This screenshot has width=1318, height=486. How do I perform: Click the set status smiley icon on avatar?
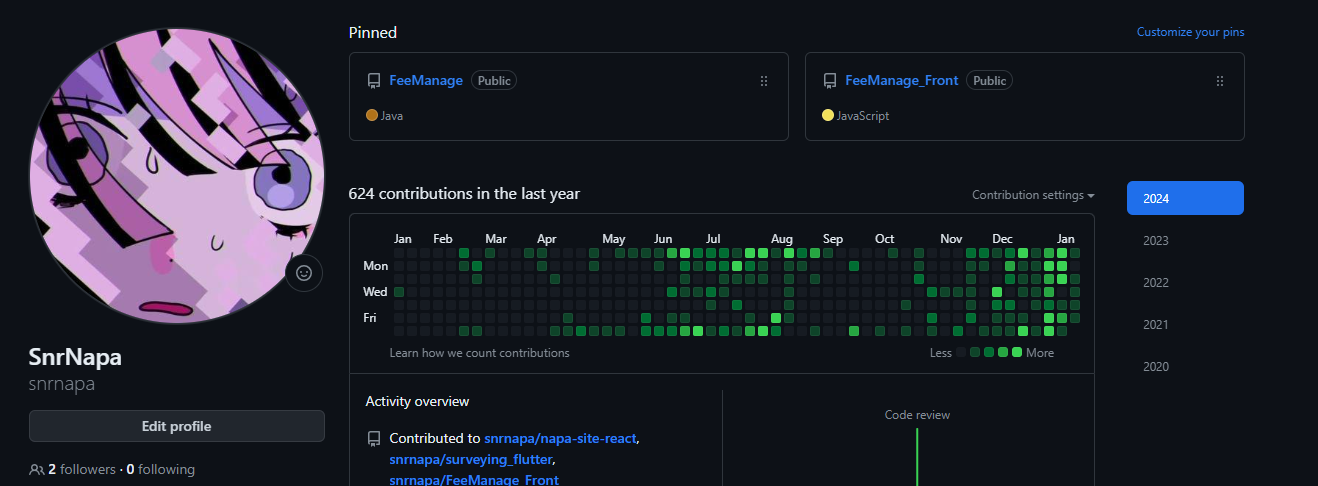pos(304,272)
